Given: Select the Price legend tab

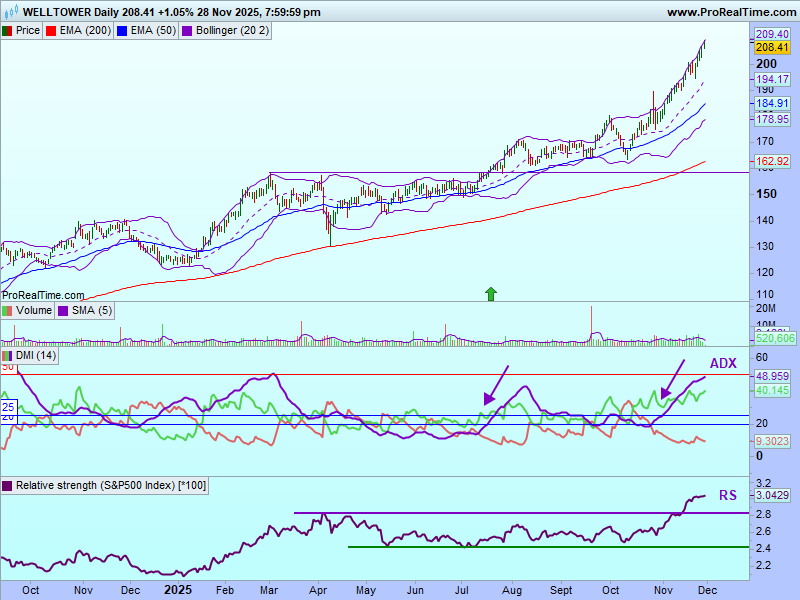Looking at the screenshot, I should pyautogui.click(x=28, y=31).
